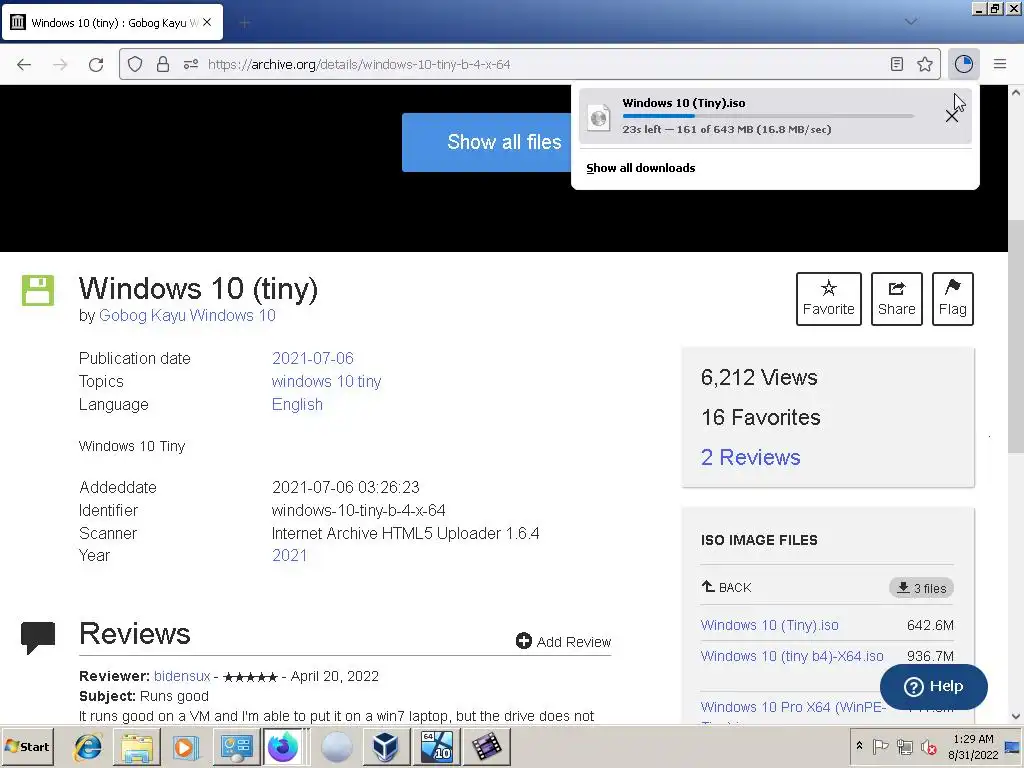Click the 2021 year link
The image size is (1024, 768).
click(x=289, y=555)
